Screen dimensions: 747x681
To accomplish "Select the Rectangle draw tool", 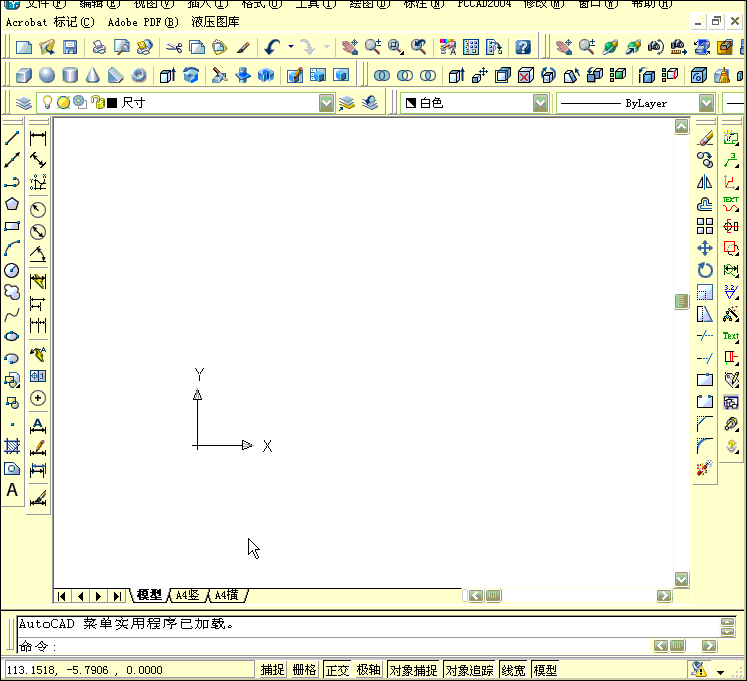I will tap(12, 226).
